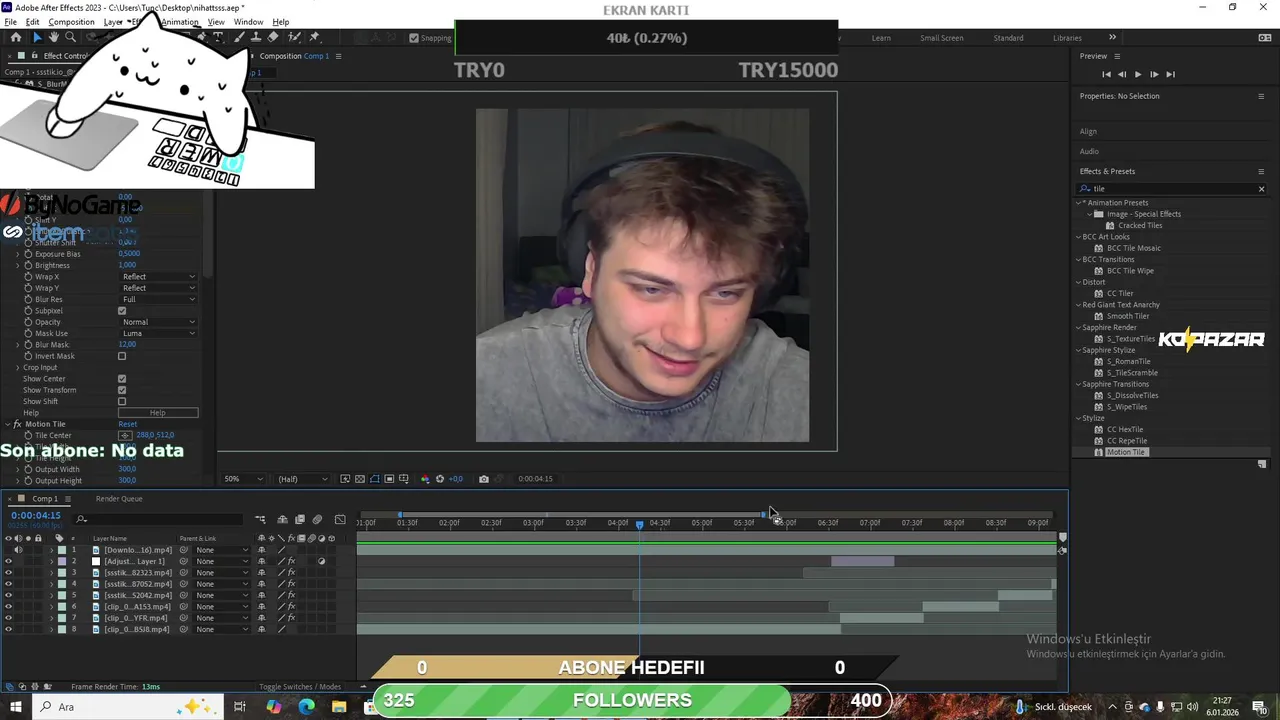Expand layer 8 clip properties
This screenshot has height=720, width=1280.
click(x=51, y=630)
